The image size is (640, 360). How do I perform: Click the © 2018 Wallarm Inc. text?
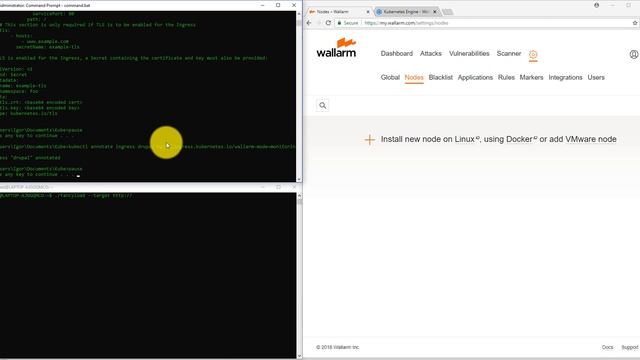[338, 347]
